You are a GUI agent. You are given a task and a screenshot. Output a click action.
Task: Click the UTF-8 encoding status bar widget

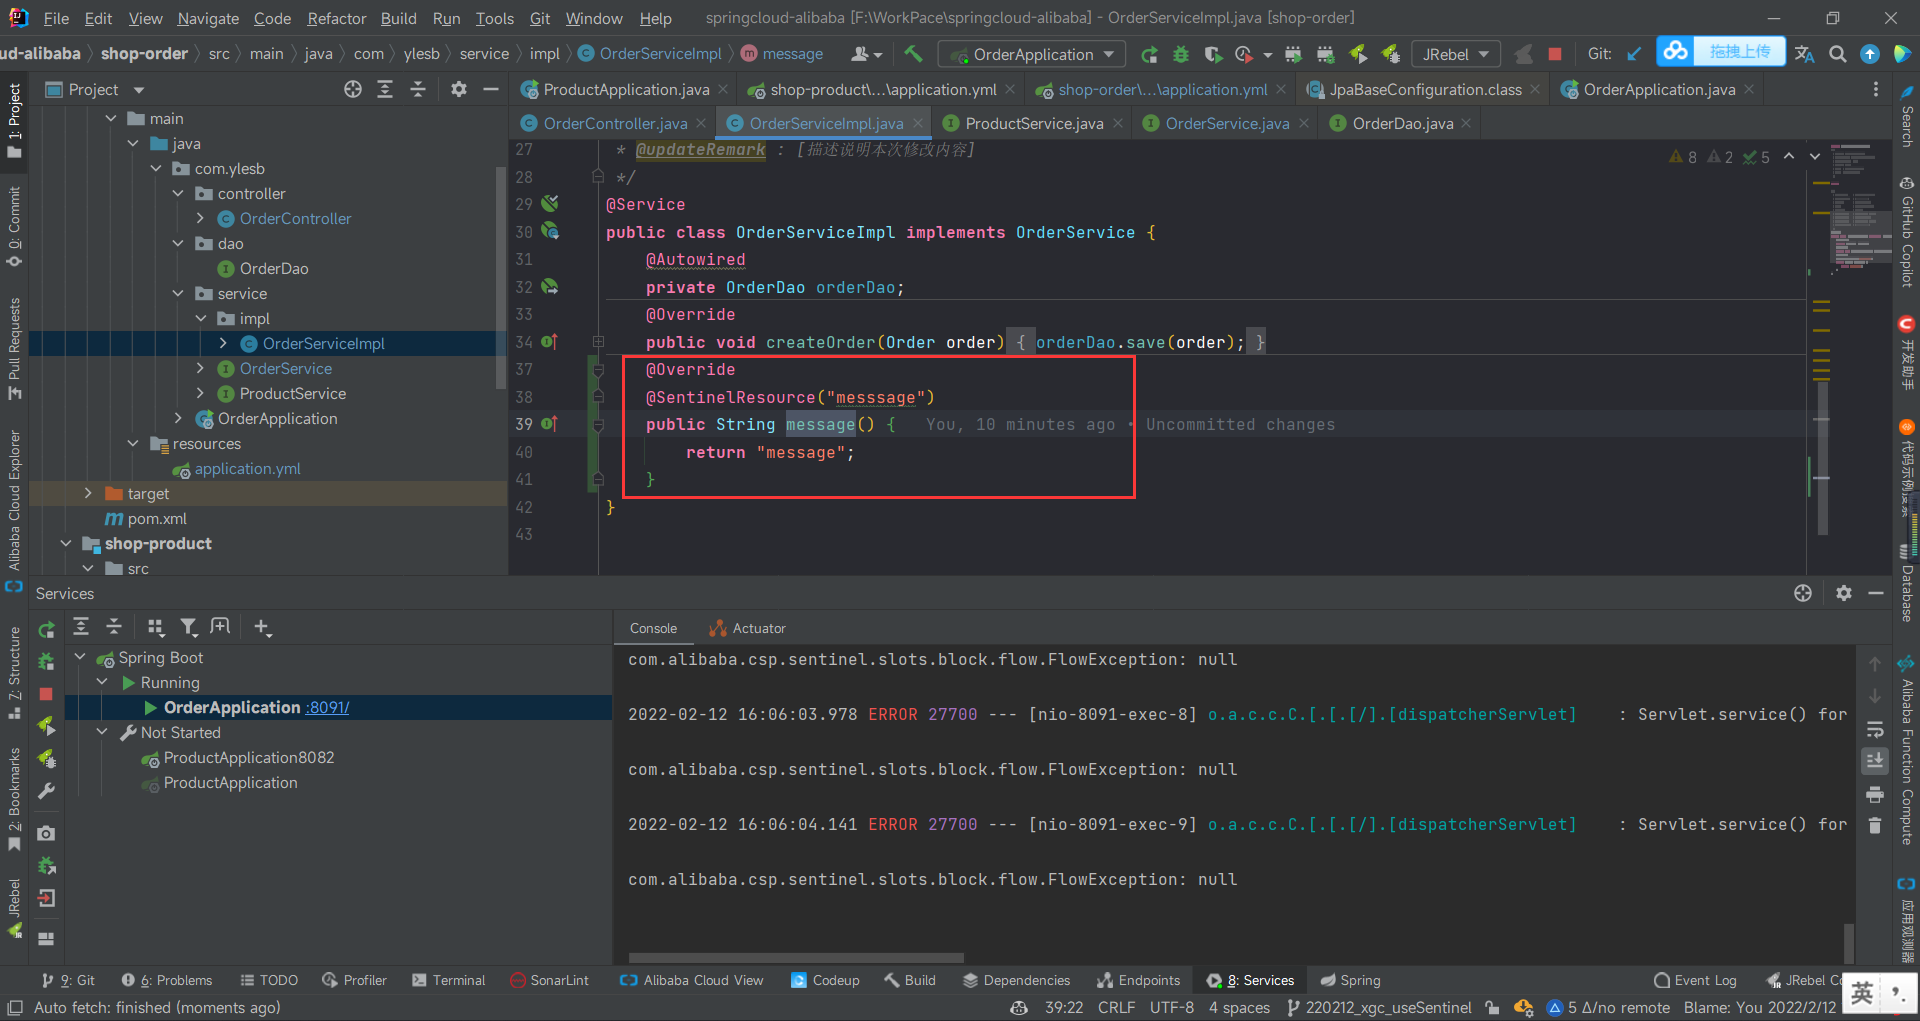(1171, 1007)
